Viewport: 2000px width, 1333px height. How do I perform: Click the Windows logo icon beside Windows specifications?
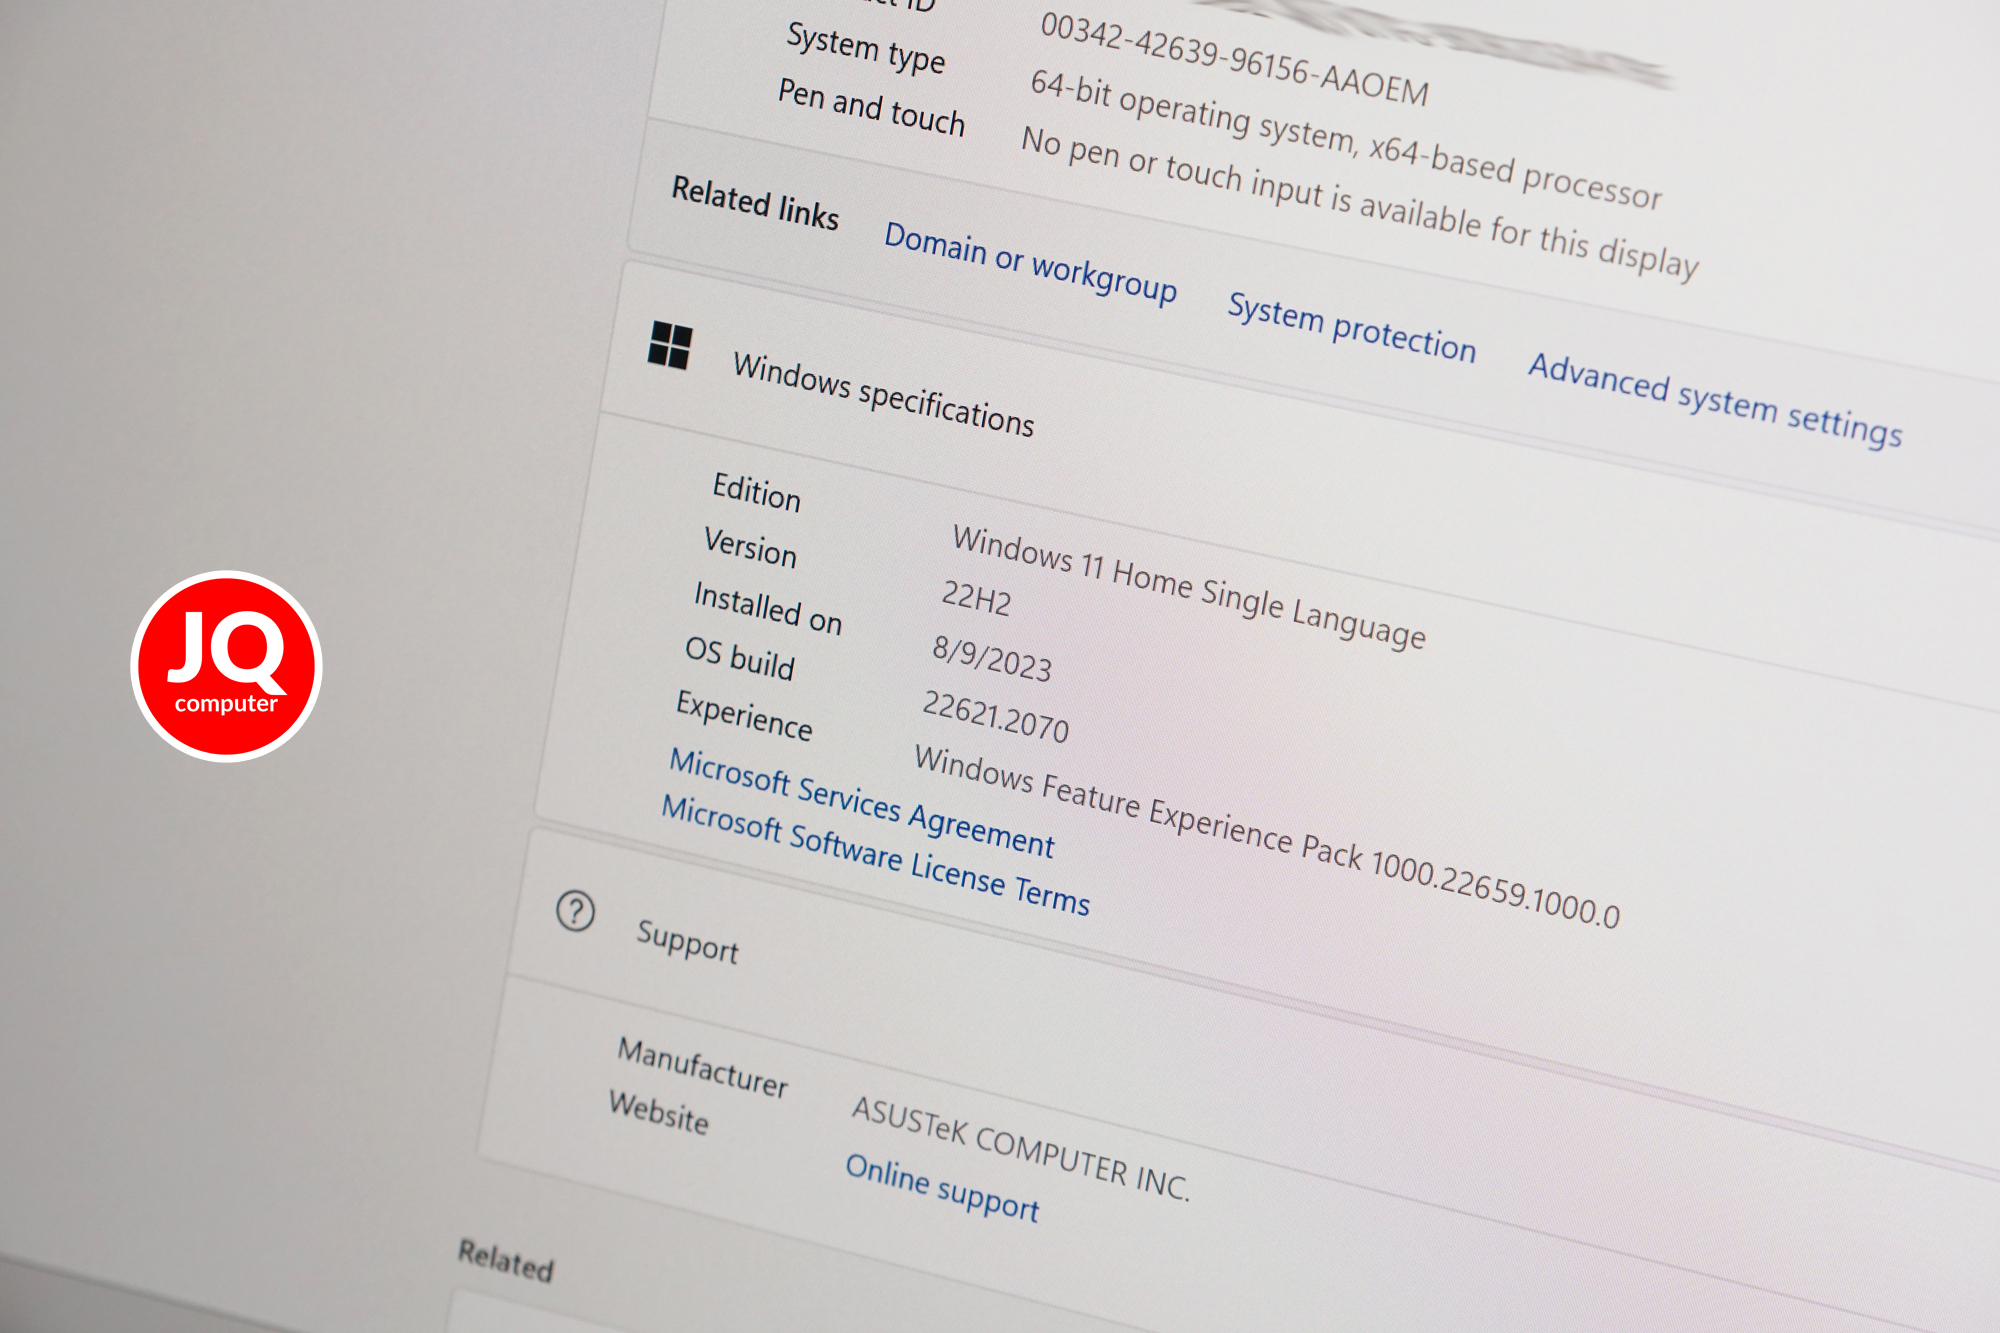tap(670, 345)
